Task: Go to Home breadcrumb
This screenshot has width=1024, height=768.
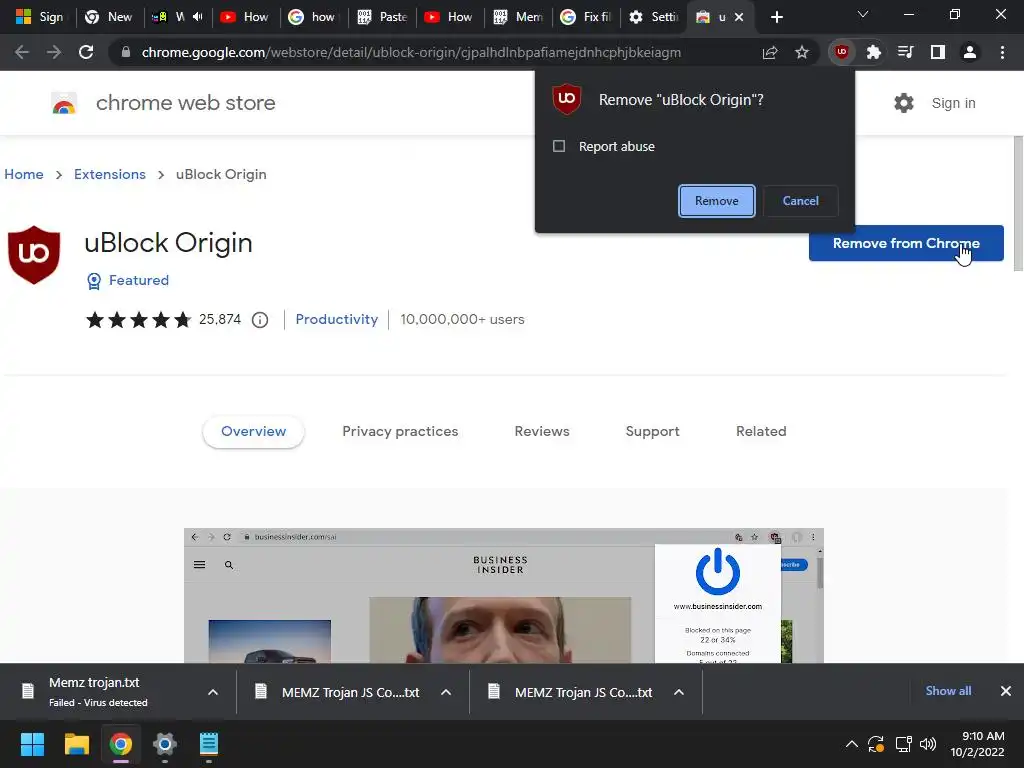Action: (x=24, y=174)
